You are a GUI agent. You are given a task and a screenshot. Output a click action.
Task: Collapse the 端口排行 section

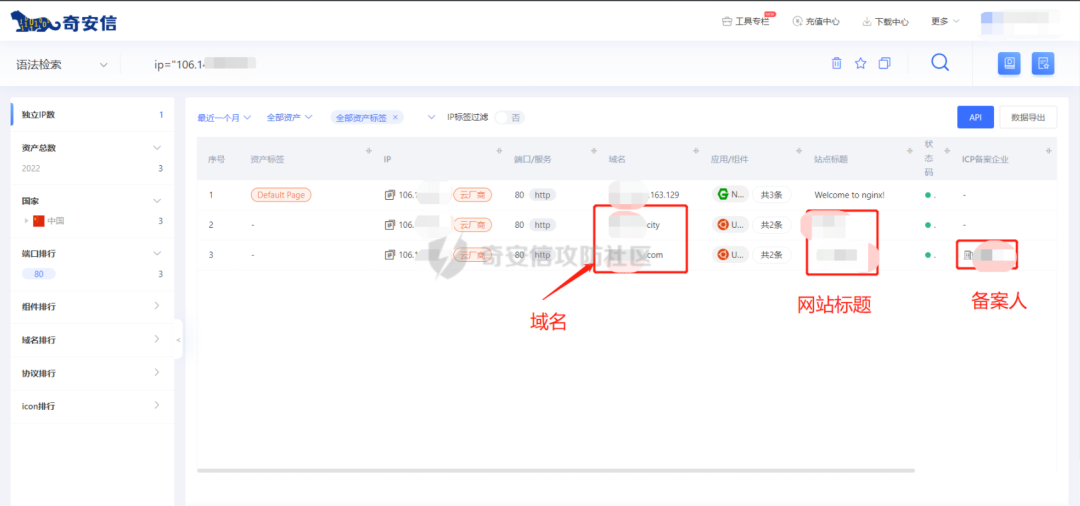[x=157, y=253]
